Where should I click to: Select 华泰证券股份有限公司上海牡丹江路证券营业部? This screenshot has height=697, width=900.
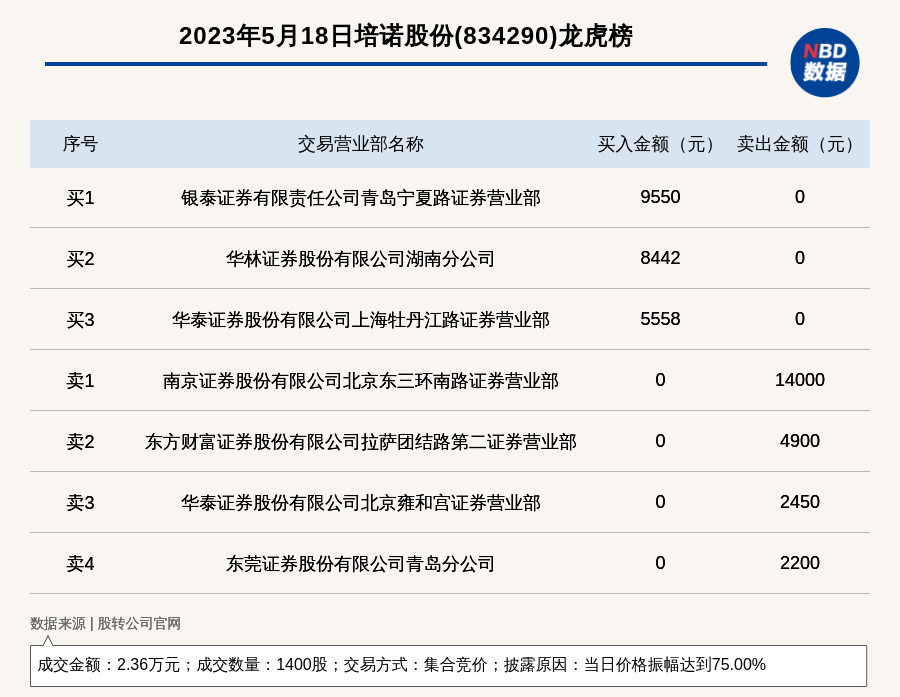pos(360,320)
